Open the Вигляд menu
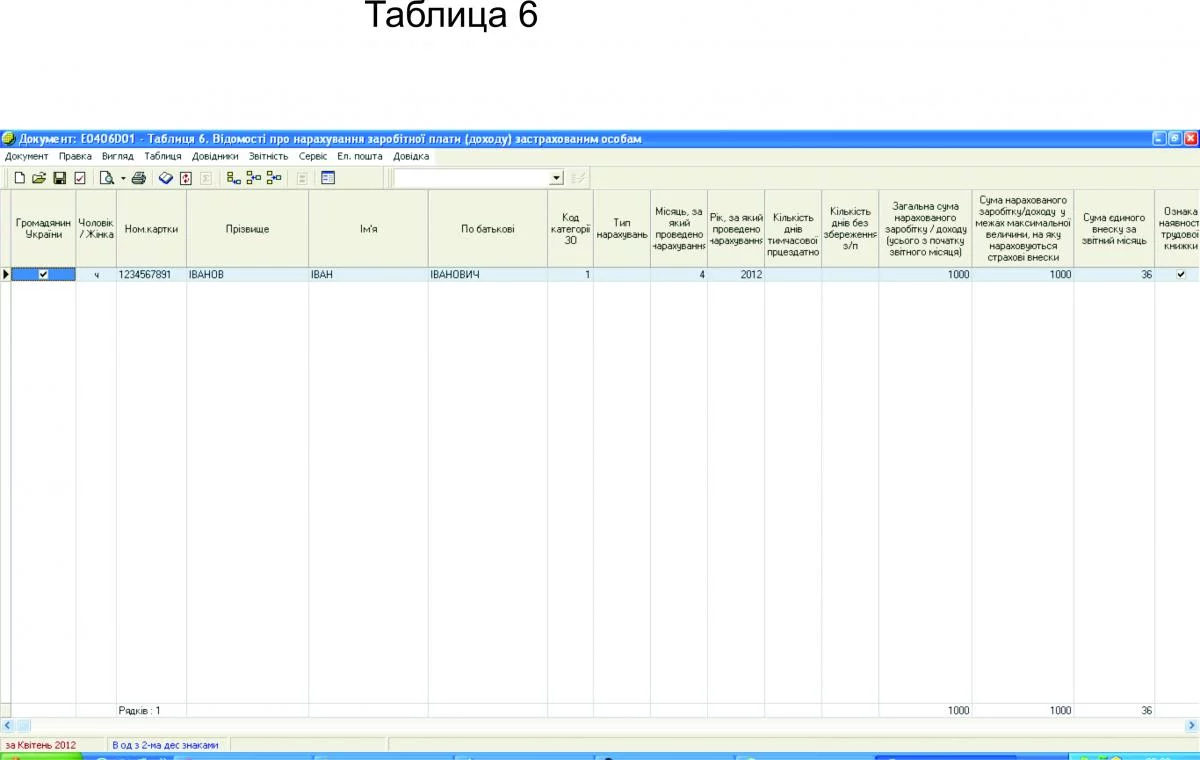Image resolution: width=1200 pixels, height=760 pixels. (118, 156)
